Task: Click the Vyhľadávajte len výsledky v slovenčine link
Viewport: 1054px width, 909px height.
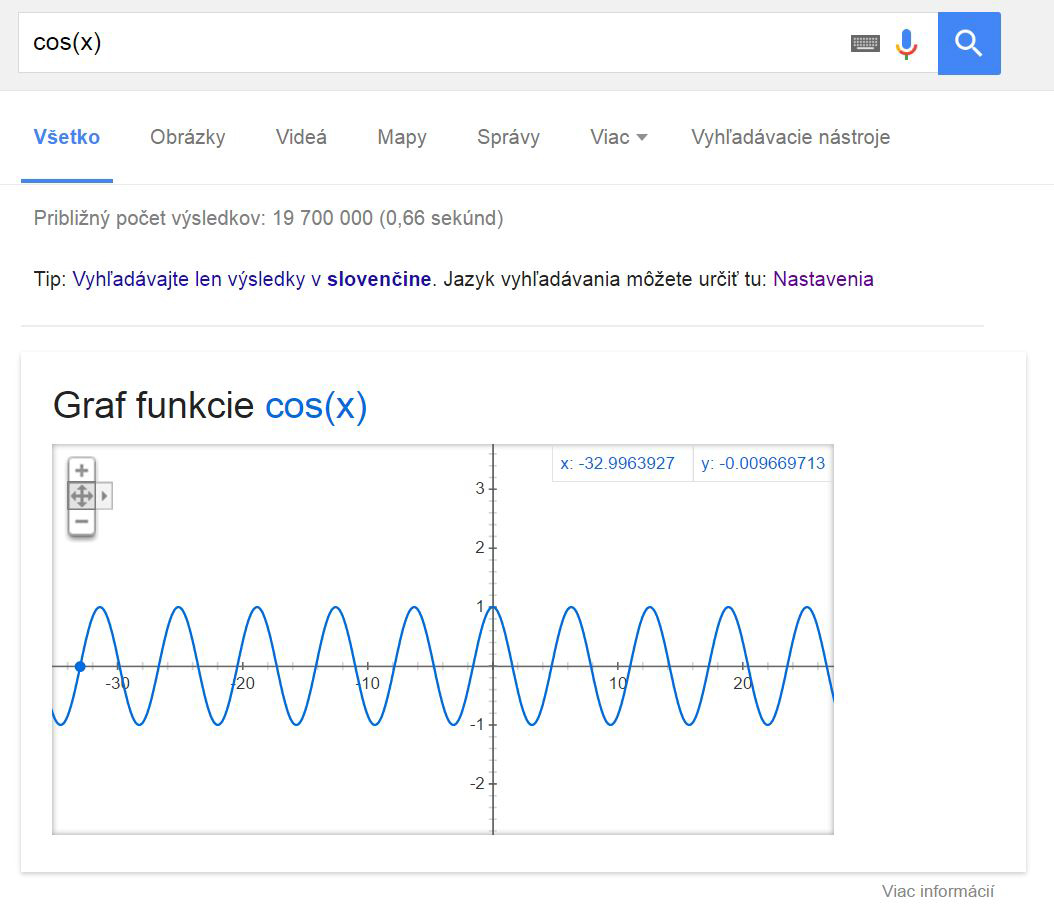Action: click(x=251, y=279)
